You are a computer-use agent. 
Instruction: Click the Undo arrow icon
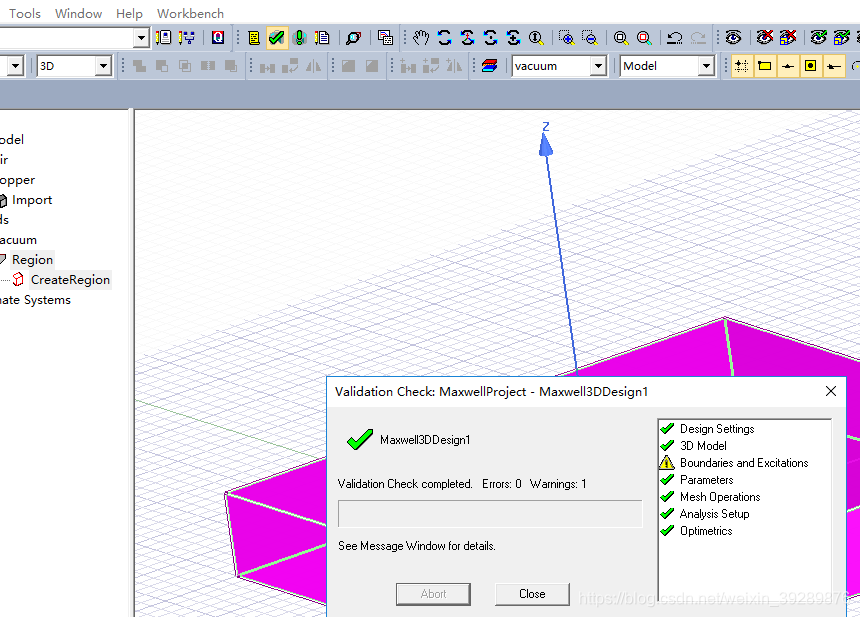[675, 38]
